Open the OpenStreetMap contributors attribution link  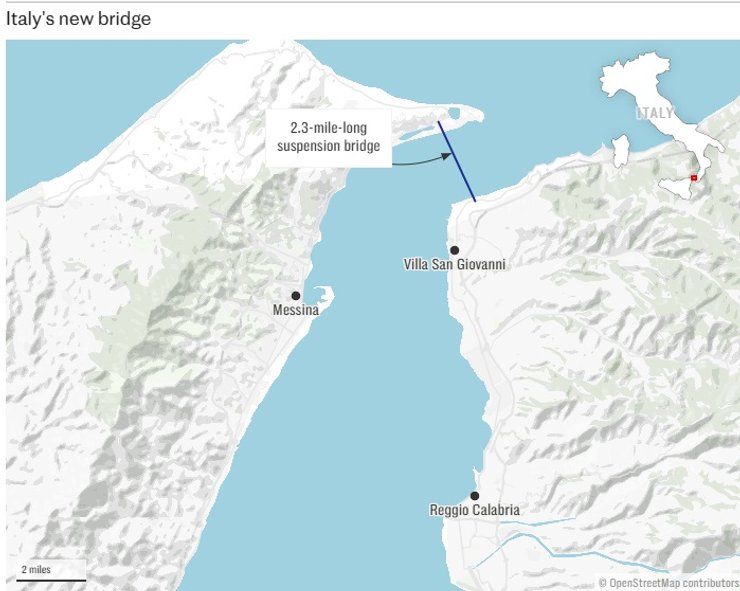[669, 582]
